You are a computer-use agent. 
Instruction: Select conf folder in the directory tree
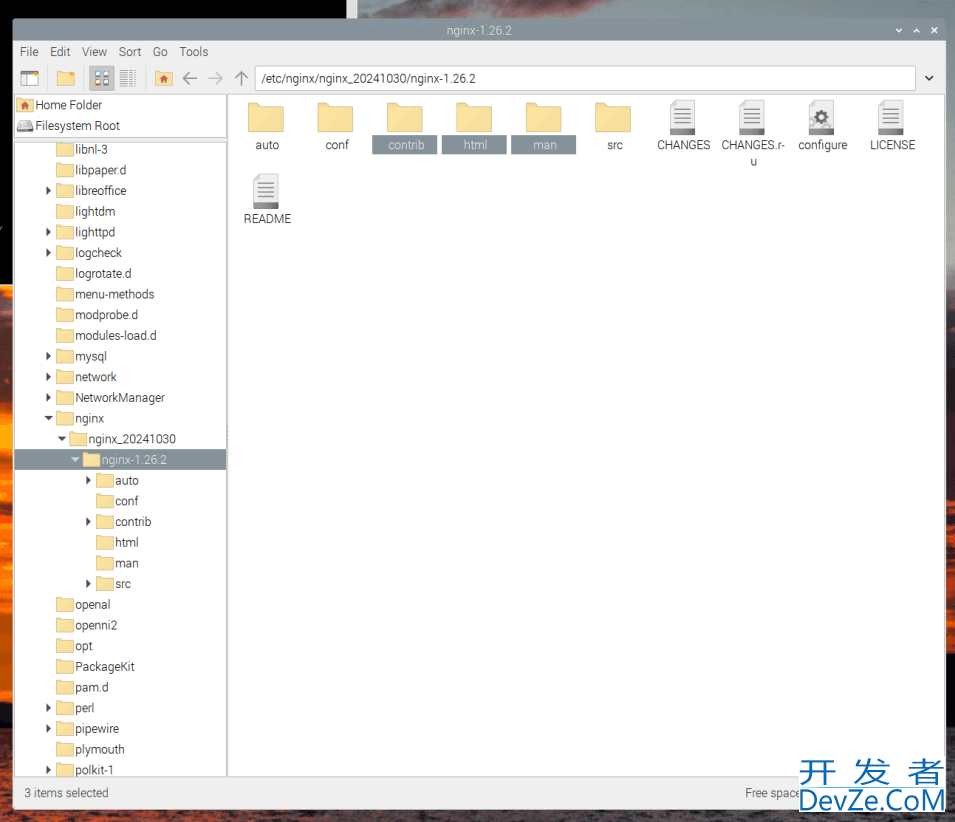pos(118,501)
